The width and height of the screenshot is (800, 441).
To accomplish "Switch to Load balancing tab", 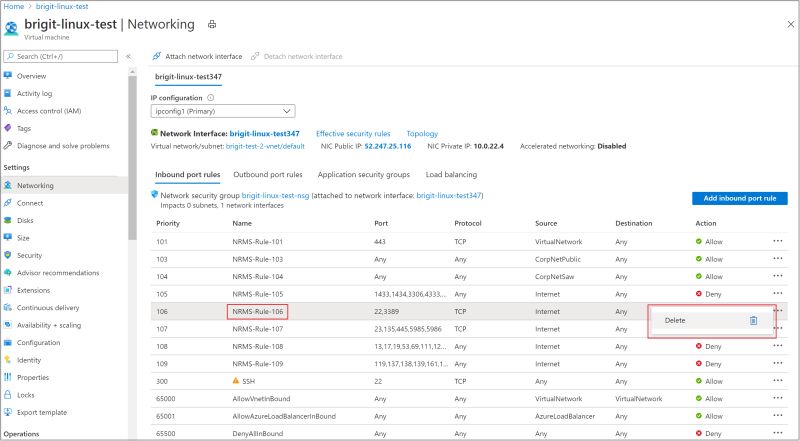I will (x=451, y=174).
